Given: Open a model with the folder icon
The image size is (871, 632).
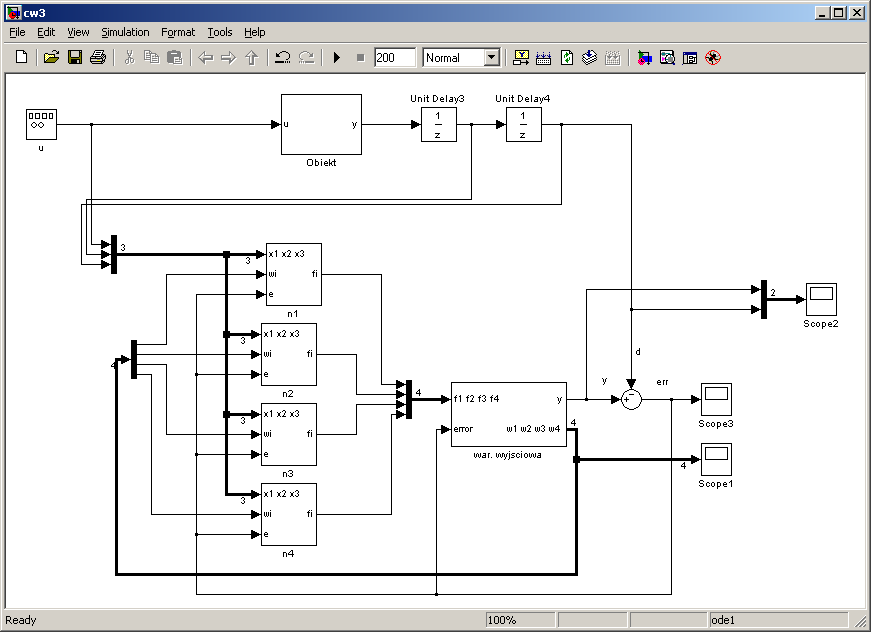Looking at the screenshot, I should (51, 58).
